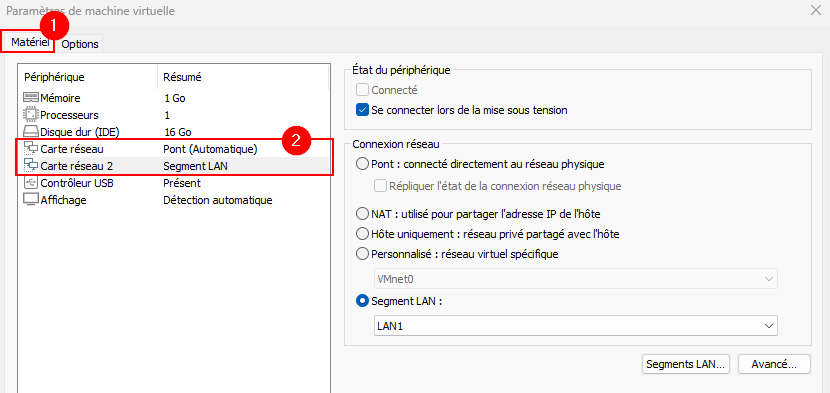Sort by the Périphérique column header

pos(88,77)
